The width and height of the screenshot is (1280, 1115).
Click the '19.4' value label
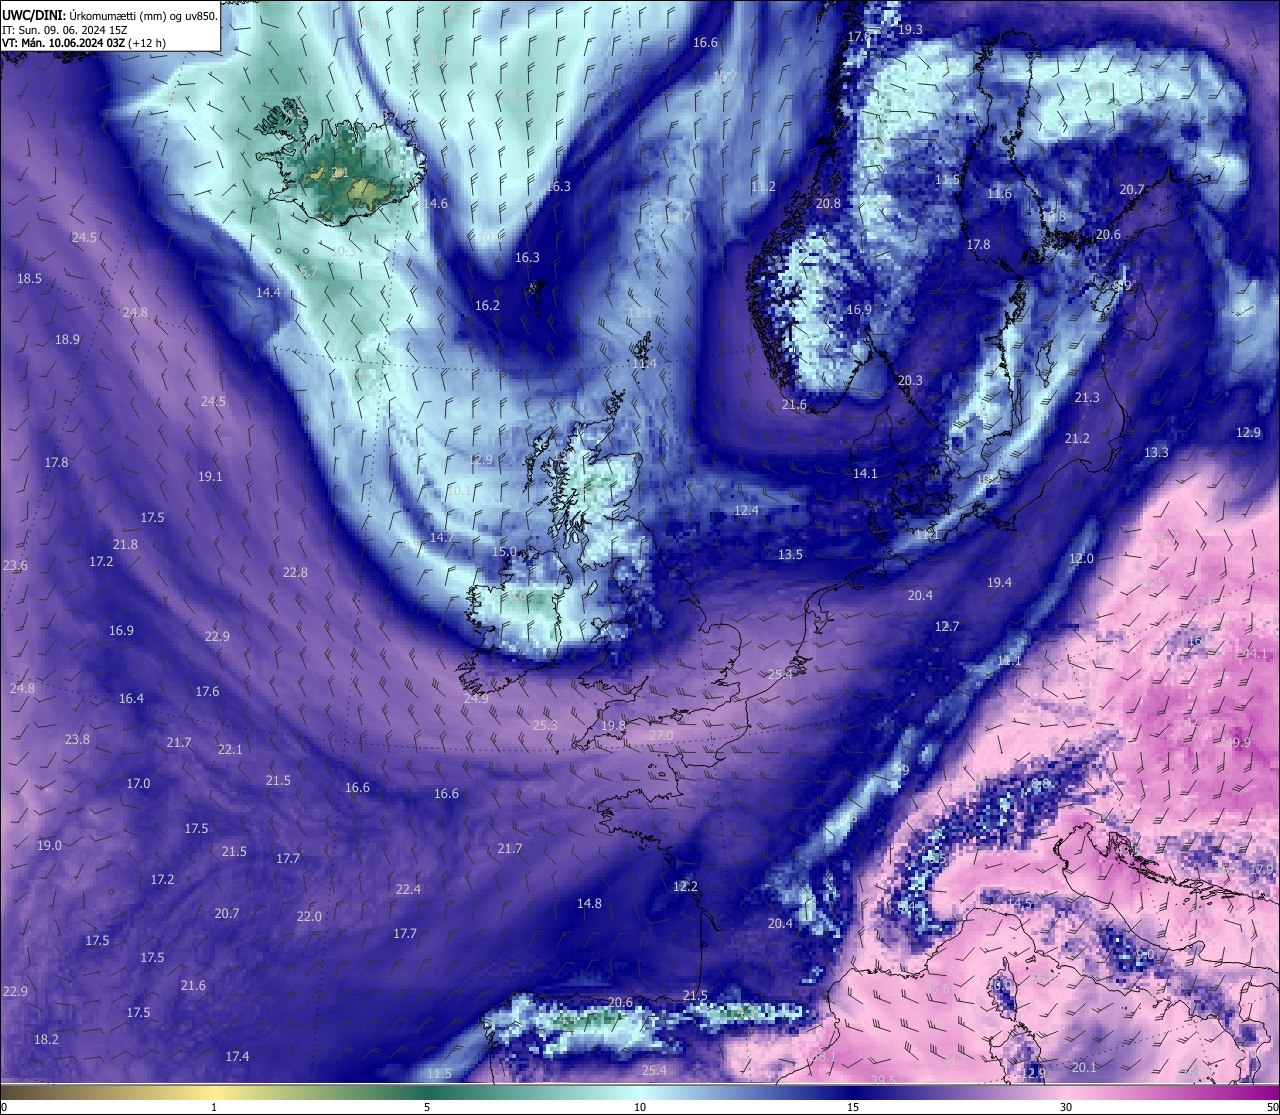999,582
